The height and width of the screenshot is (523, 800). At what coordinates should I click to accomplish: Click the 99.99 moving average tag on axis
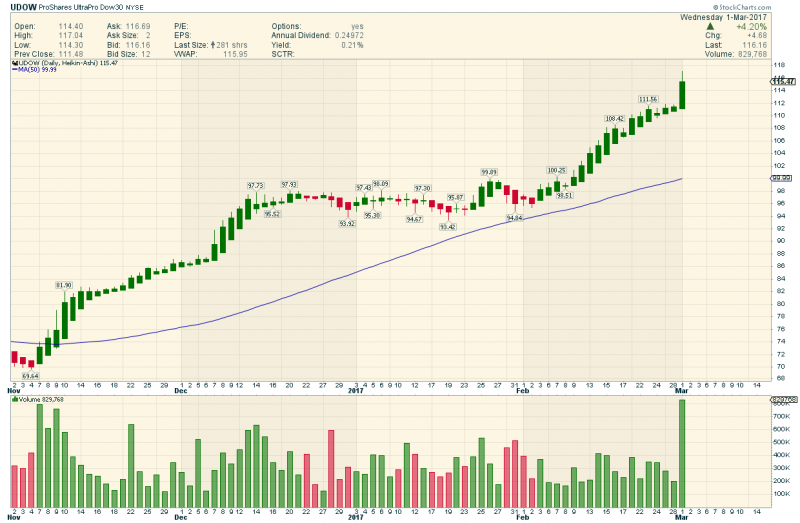(x=781, y=178)
